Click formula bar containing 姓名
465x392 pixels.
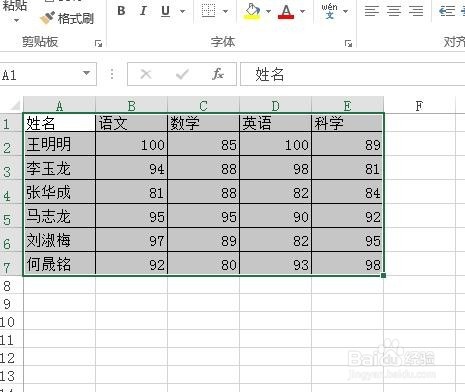[352, 74]
